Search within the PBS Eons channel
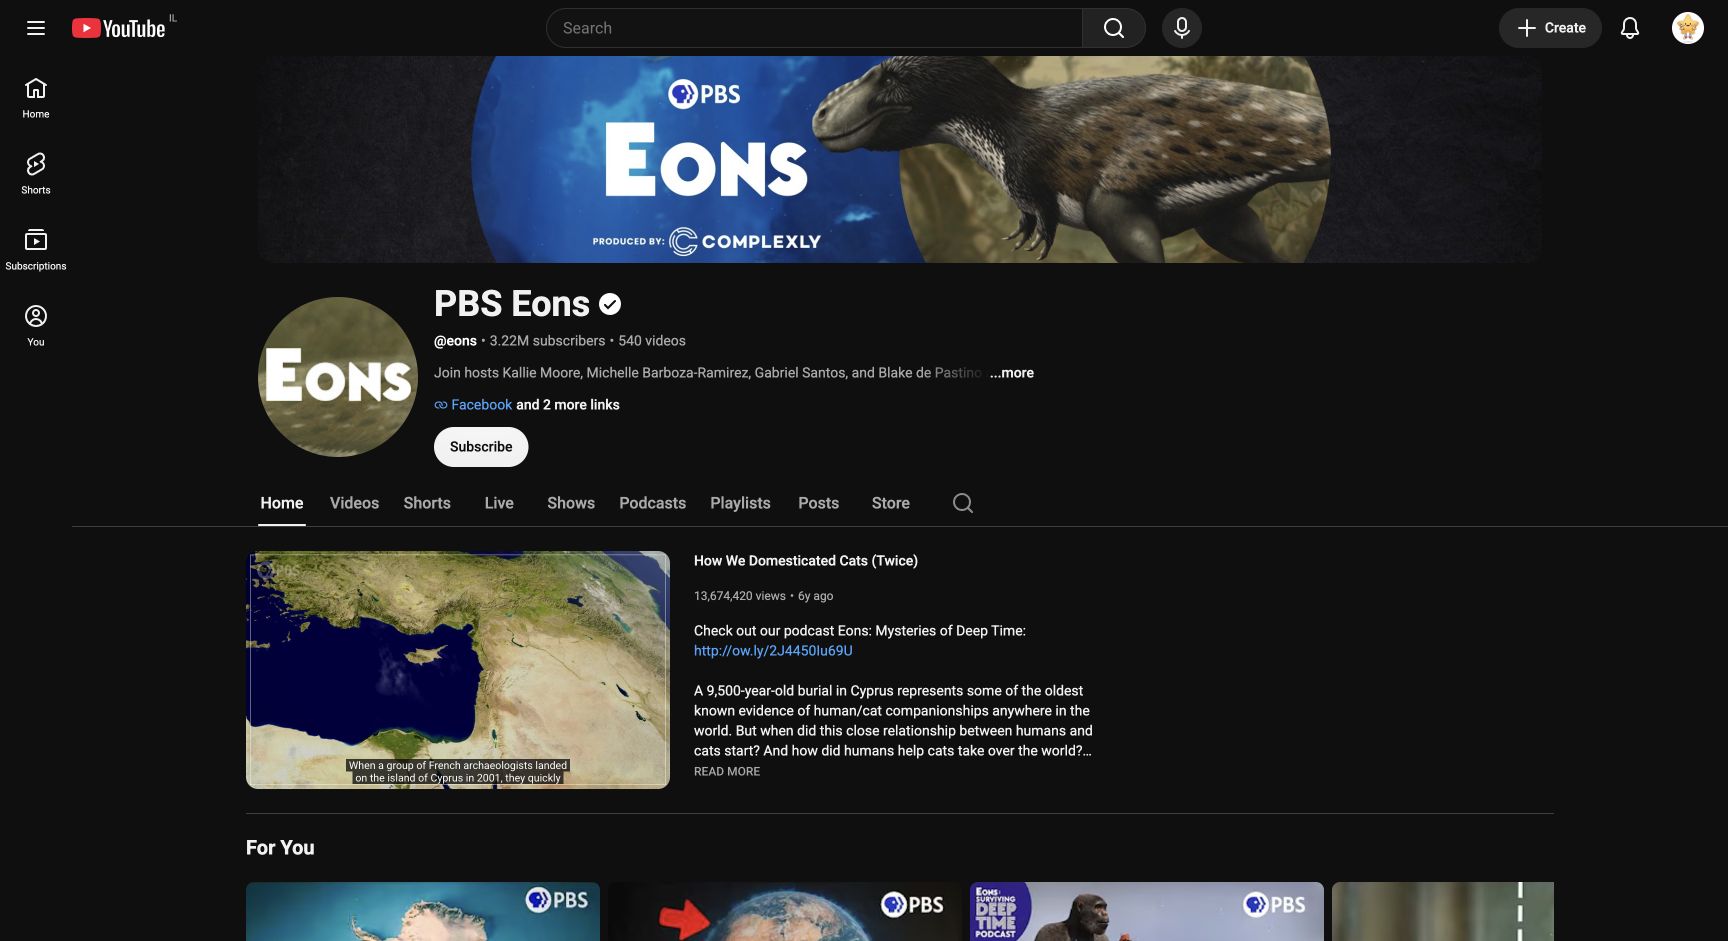The width and height of the screenshot is (1728, 941). pos(962,503)
